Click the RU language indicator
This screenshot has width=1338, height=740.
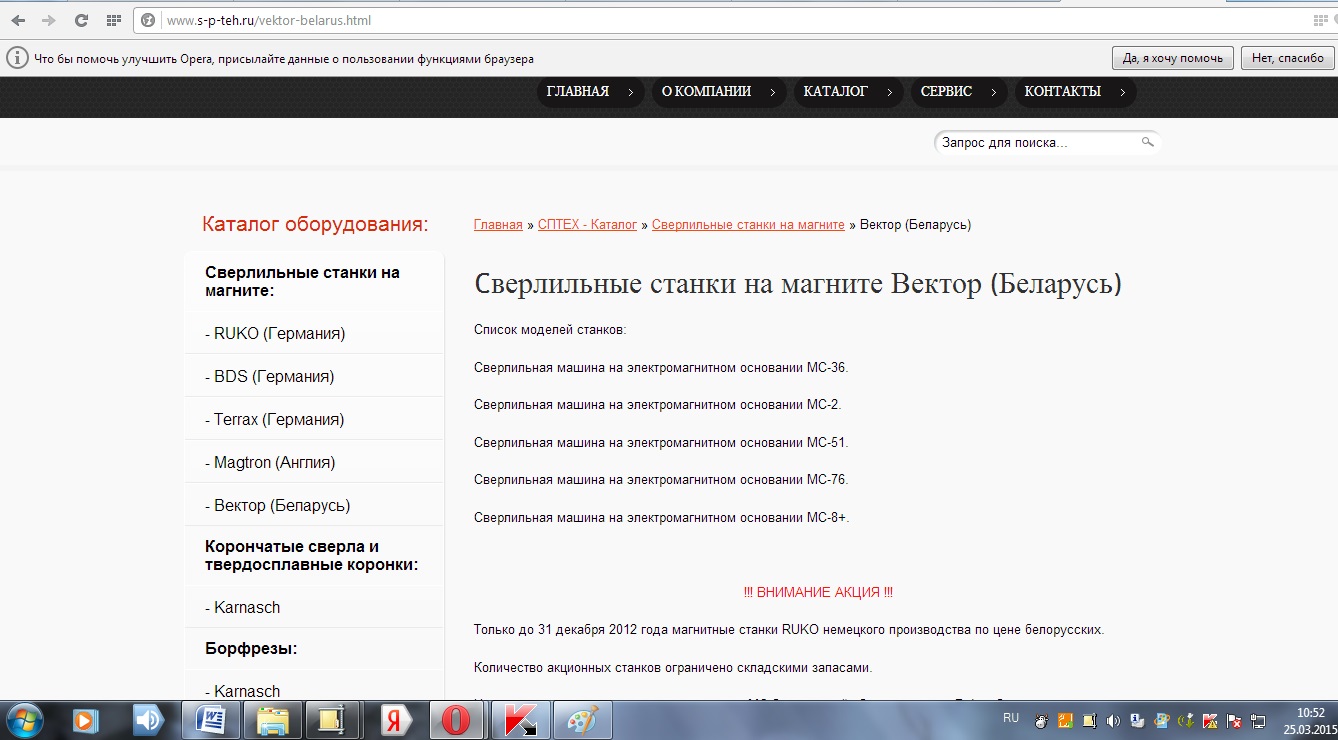tap(1011, 718)
